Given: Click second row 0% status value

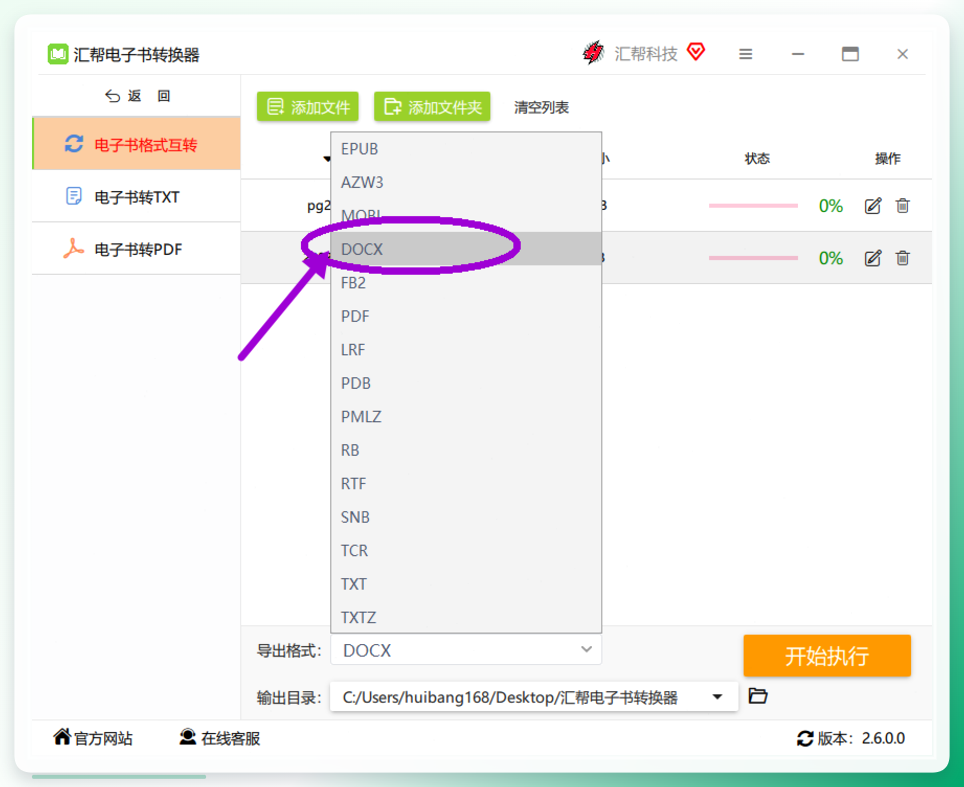Looking at the screenshot, I should [x=831, y=258].
